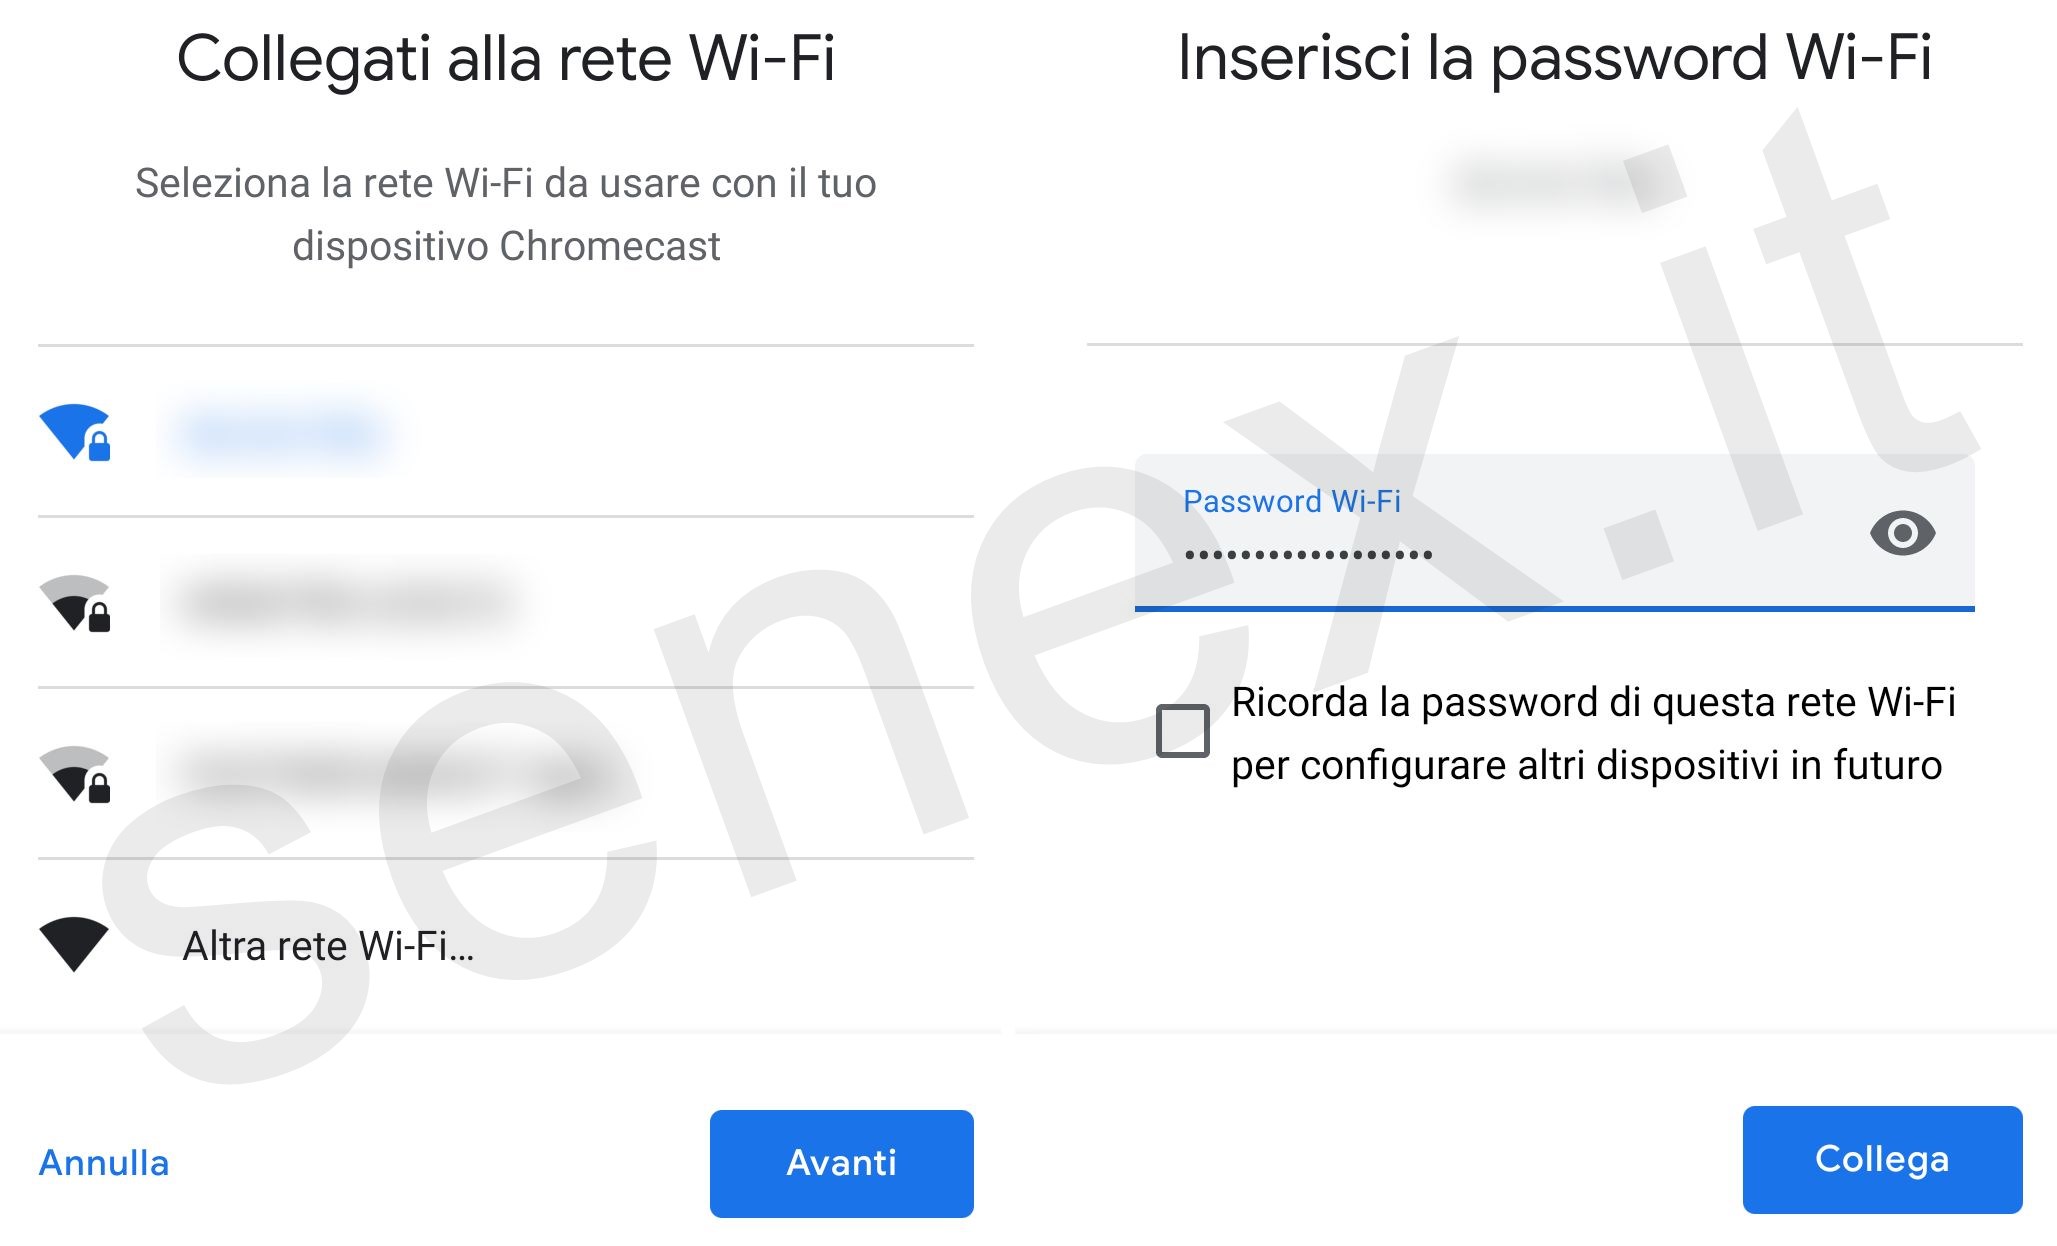The height and width of the screenshot is (1246, 2057).
Task: Select the blue highlighted Wi-Fi network icon
Action: [x=74, y=432]
